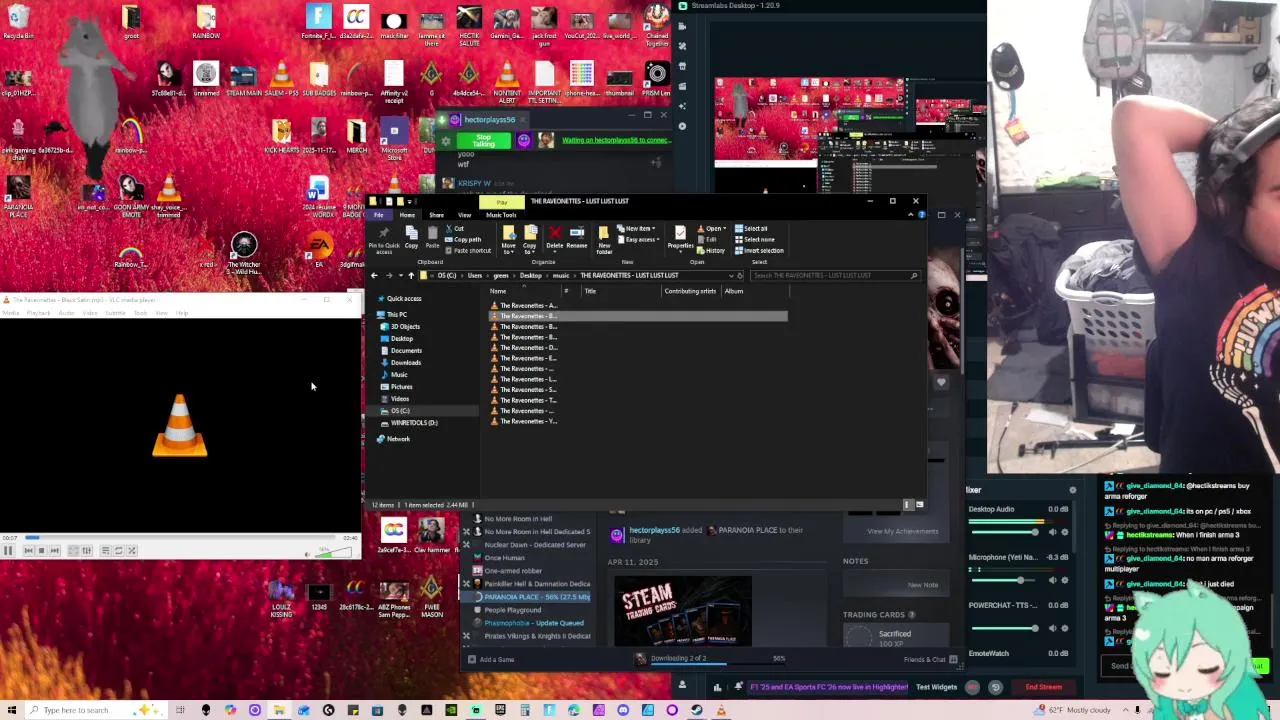Viewport: 1280px width, 720px height.
Task: Open the Move to dropdown
Action: (509, 241)
